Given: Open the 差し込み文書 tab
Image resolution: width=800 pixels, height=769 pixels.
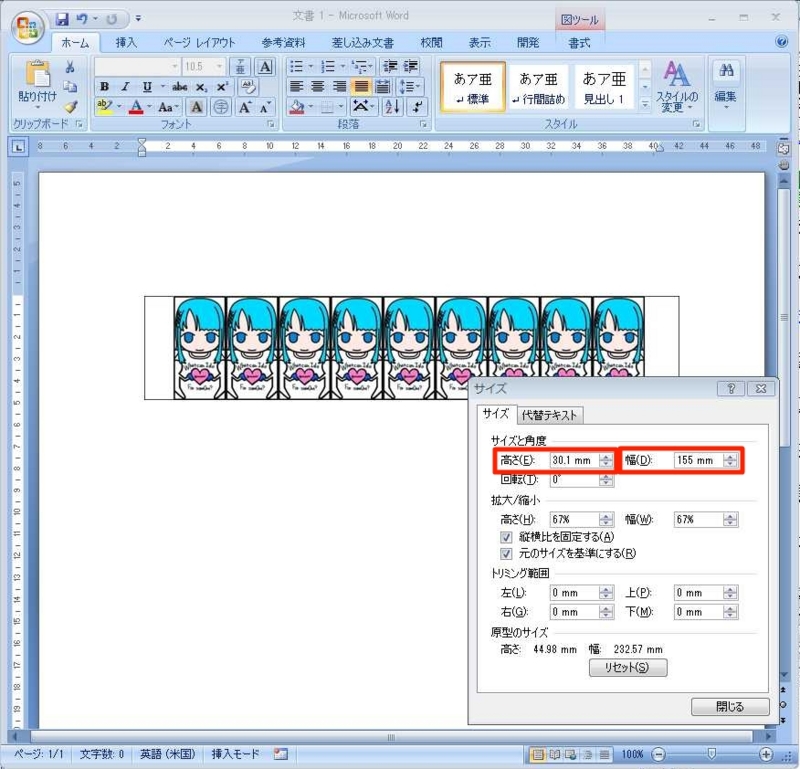Looking at the screenshot, I should click(x=363, y=43).
